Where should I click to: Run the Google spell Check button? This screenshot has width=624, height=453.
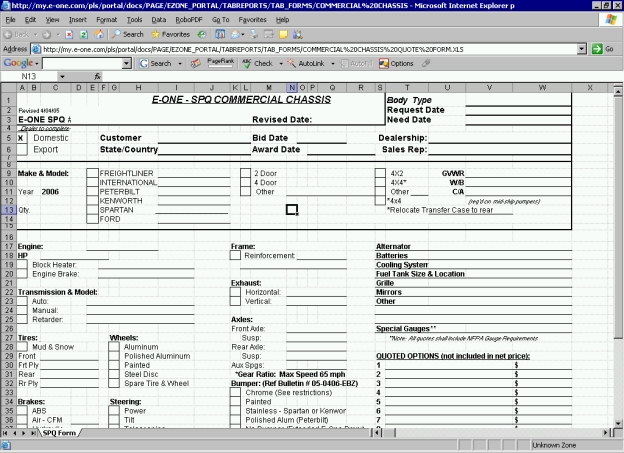pos(257,63)
